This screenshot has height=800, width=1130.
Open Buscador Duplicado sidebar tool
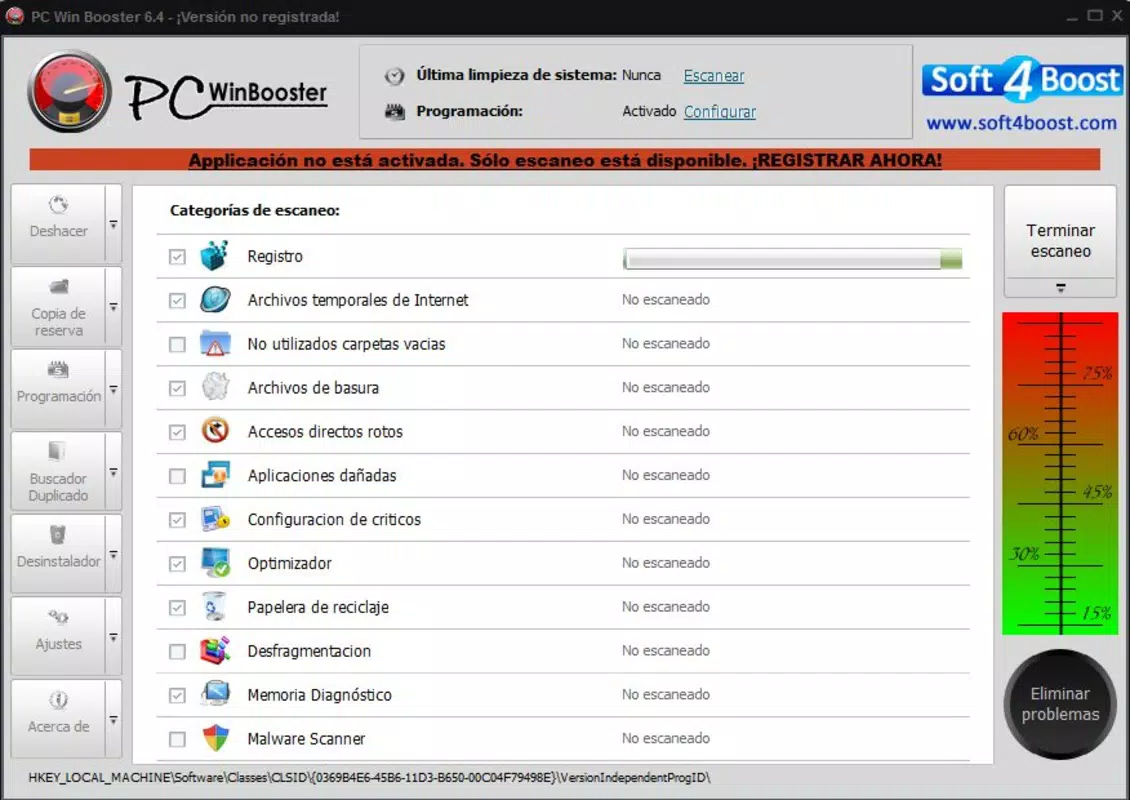coord(58,471)
